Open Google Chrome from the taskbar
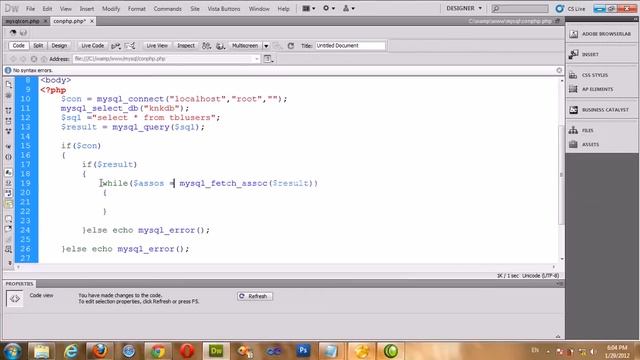This screenshot has height=360, width=640. [158, 351]
